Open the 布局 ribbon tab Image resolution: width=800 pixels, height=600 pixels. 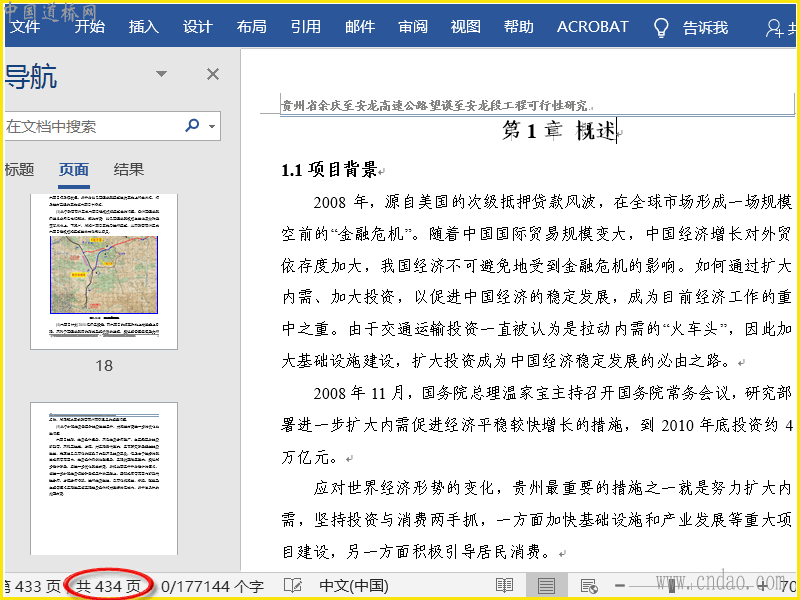point(252,27)
